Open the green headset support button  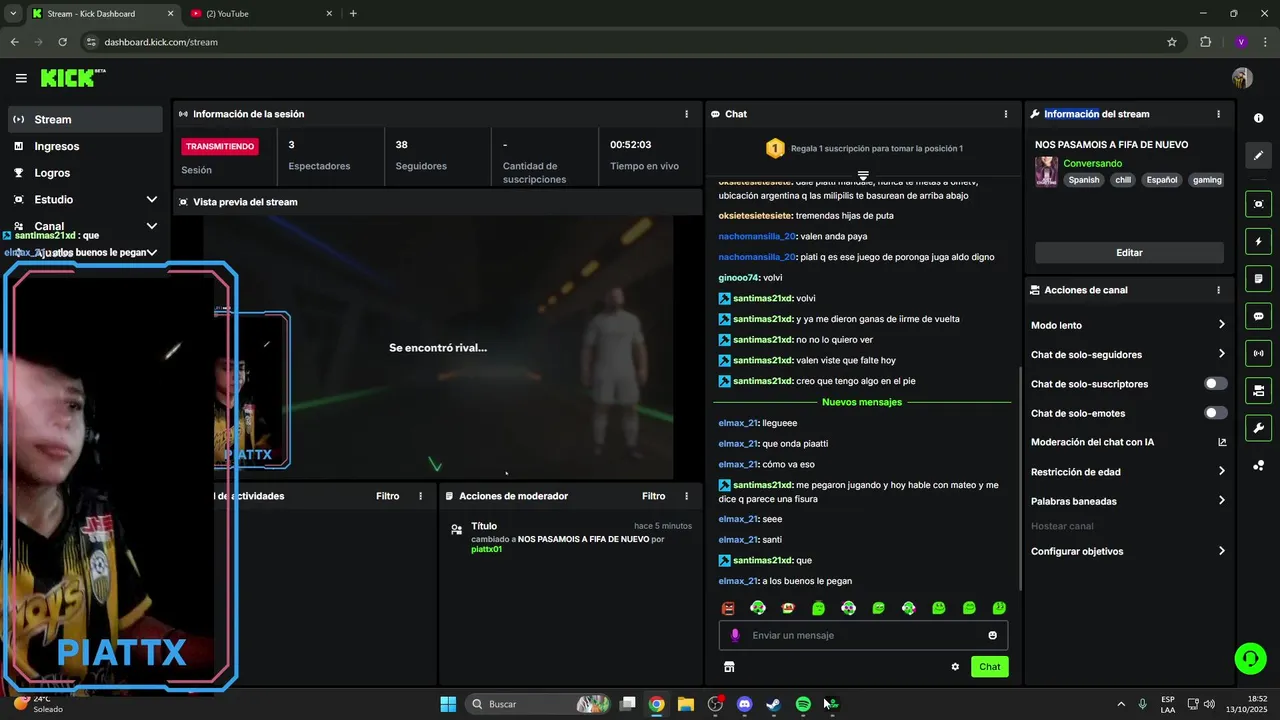point(1250,658)
